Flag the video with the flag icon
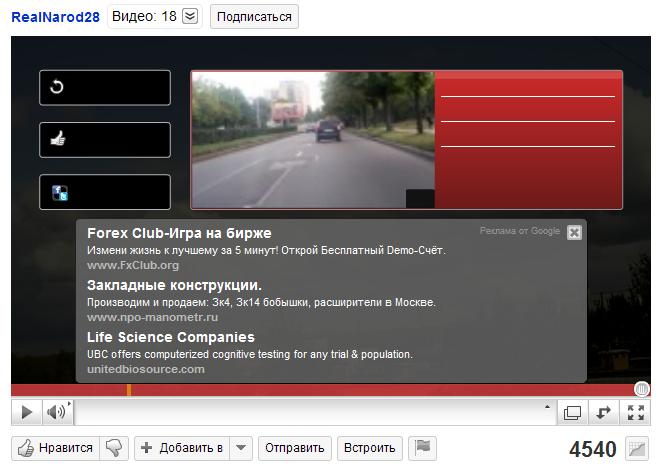This screenshot has height=467, width=662. [x=423, y=448]
